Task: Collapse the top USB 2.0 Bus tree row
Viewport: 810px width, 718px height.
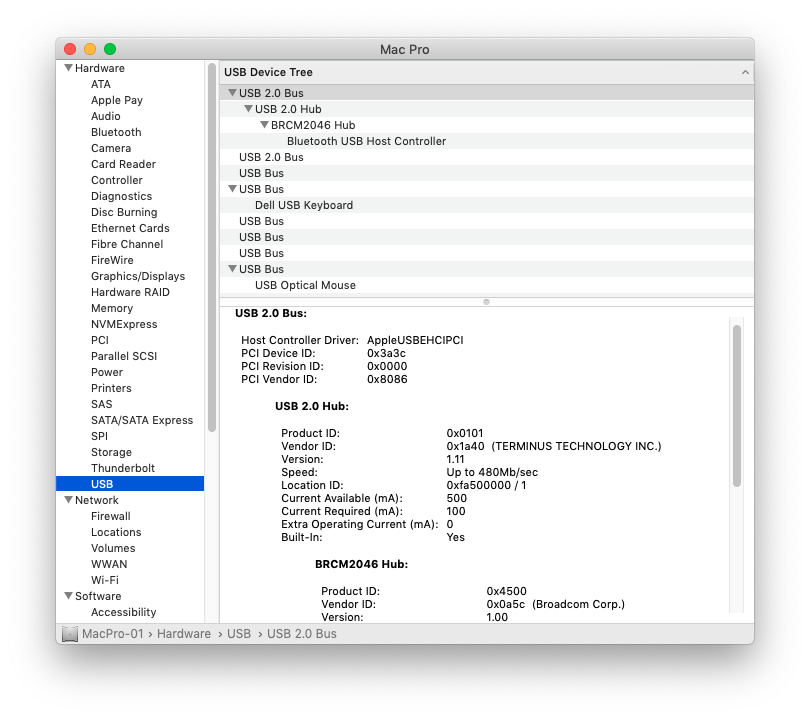Action: 232,92
